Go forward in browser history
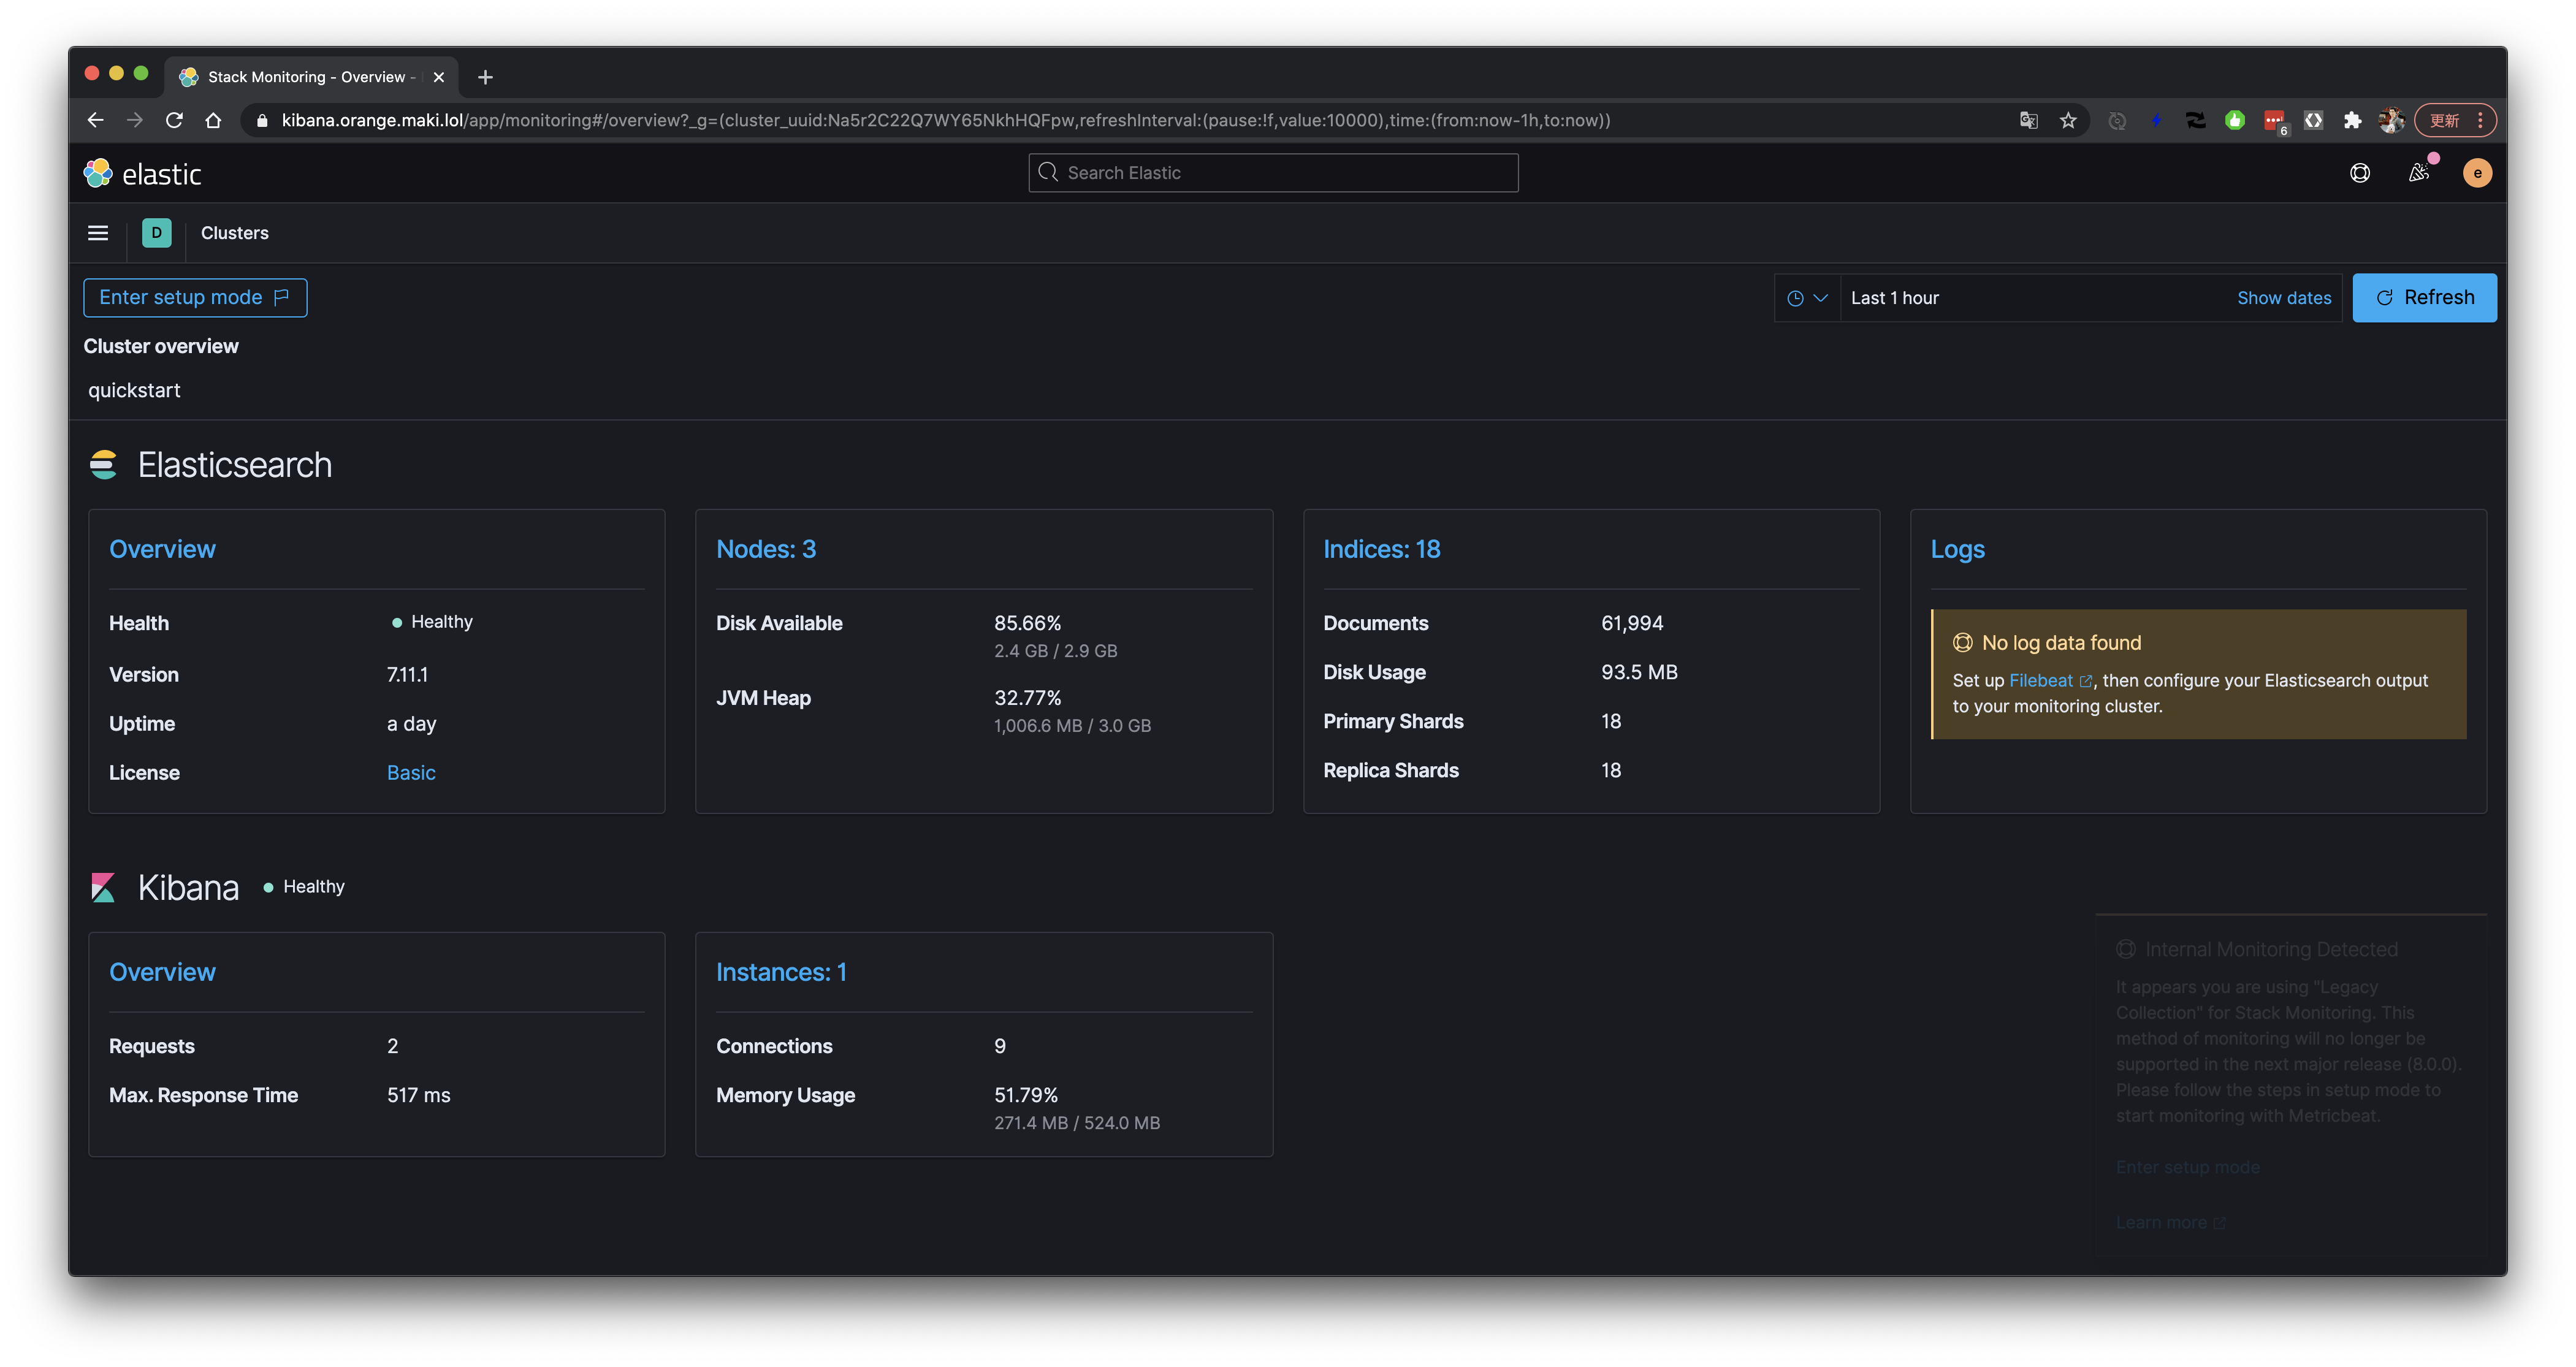The width and height of the screenshot is (2576, 1367). coord(134,120)
